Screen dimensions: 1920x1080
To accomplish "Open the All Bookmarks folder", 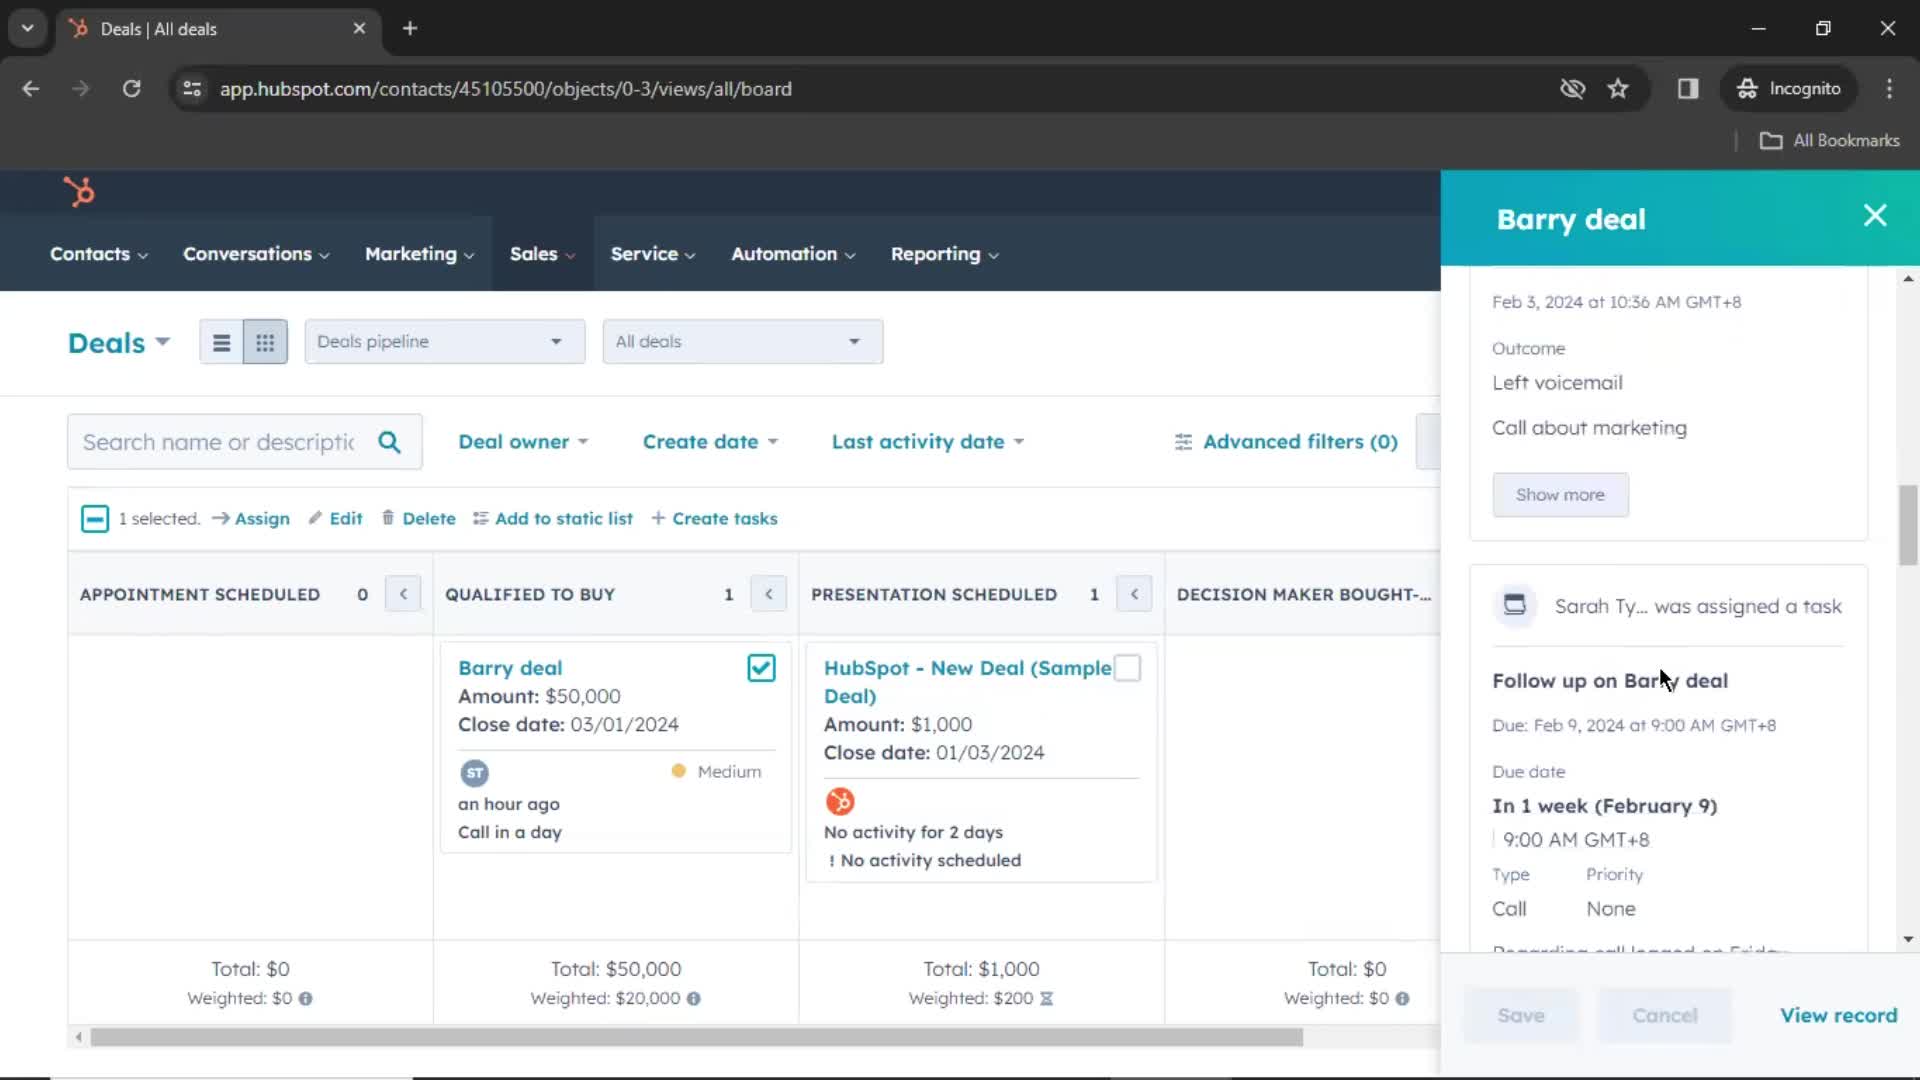I will pos(1830,140).
